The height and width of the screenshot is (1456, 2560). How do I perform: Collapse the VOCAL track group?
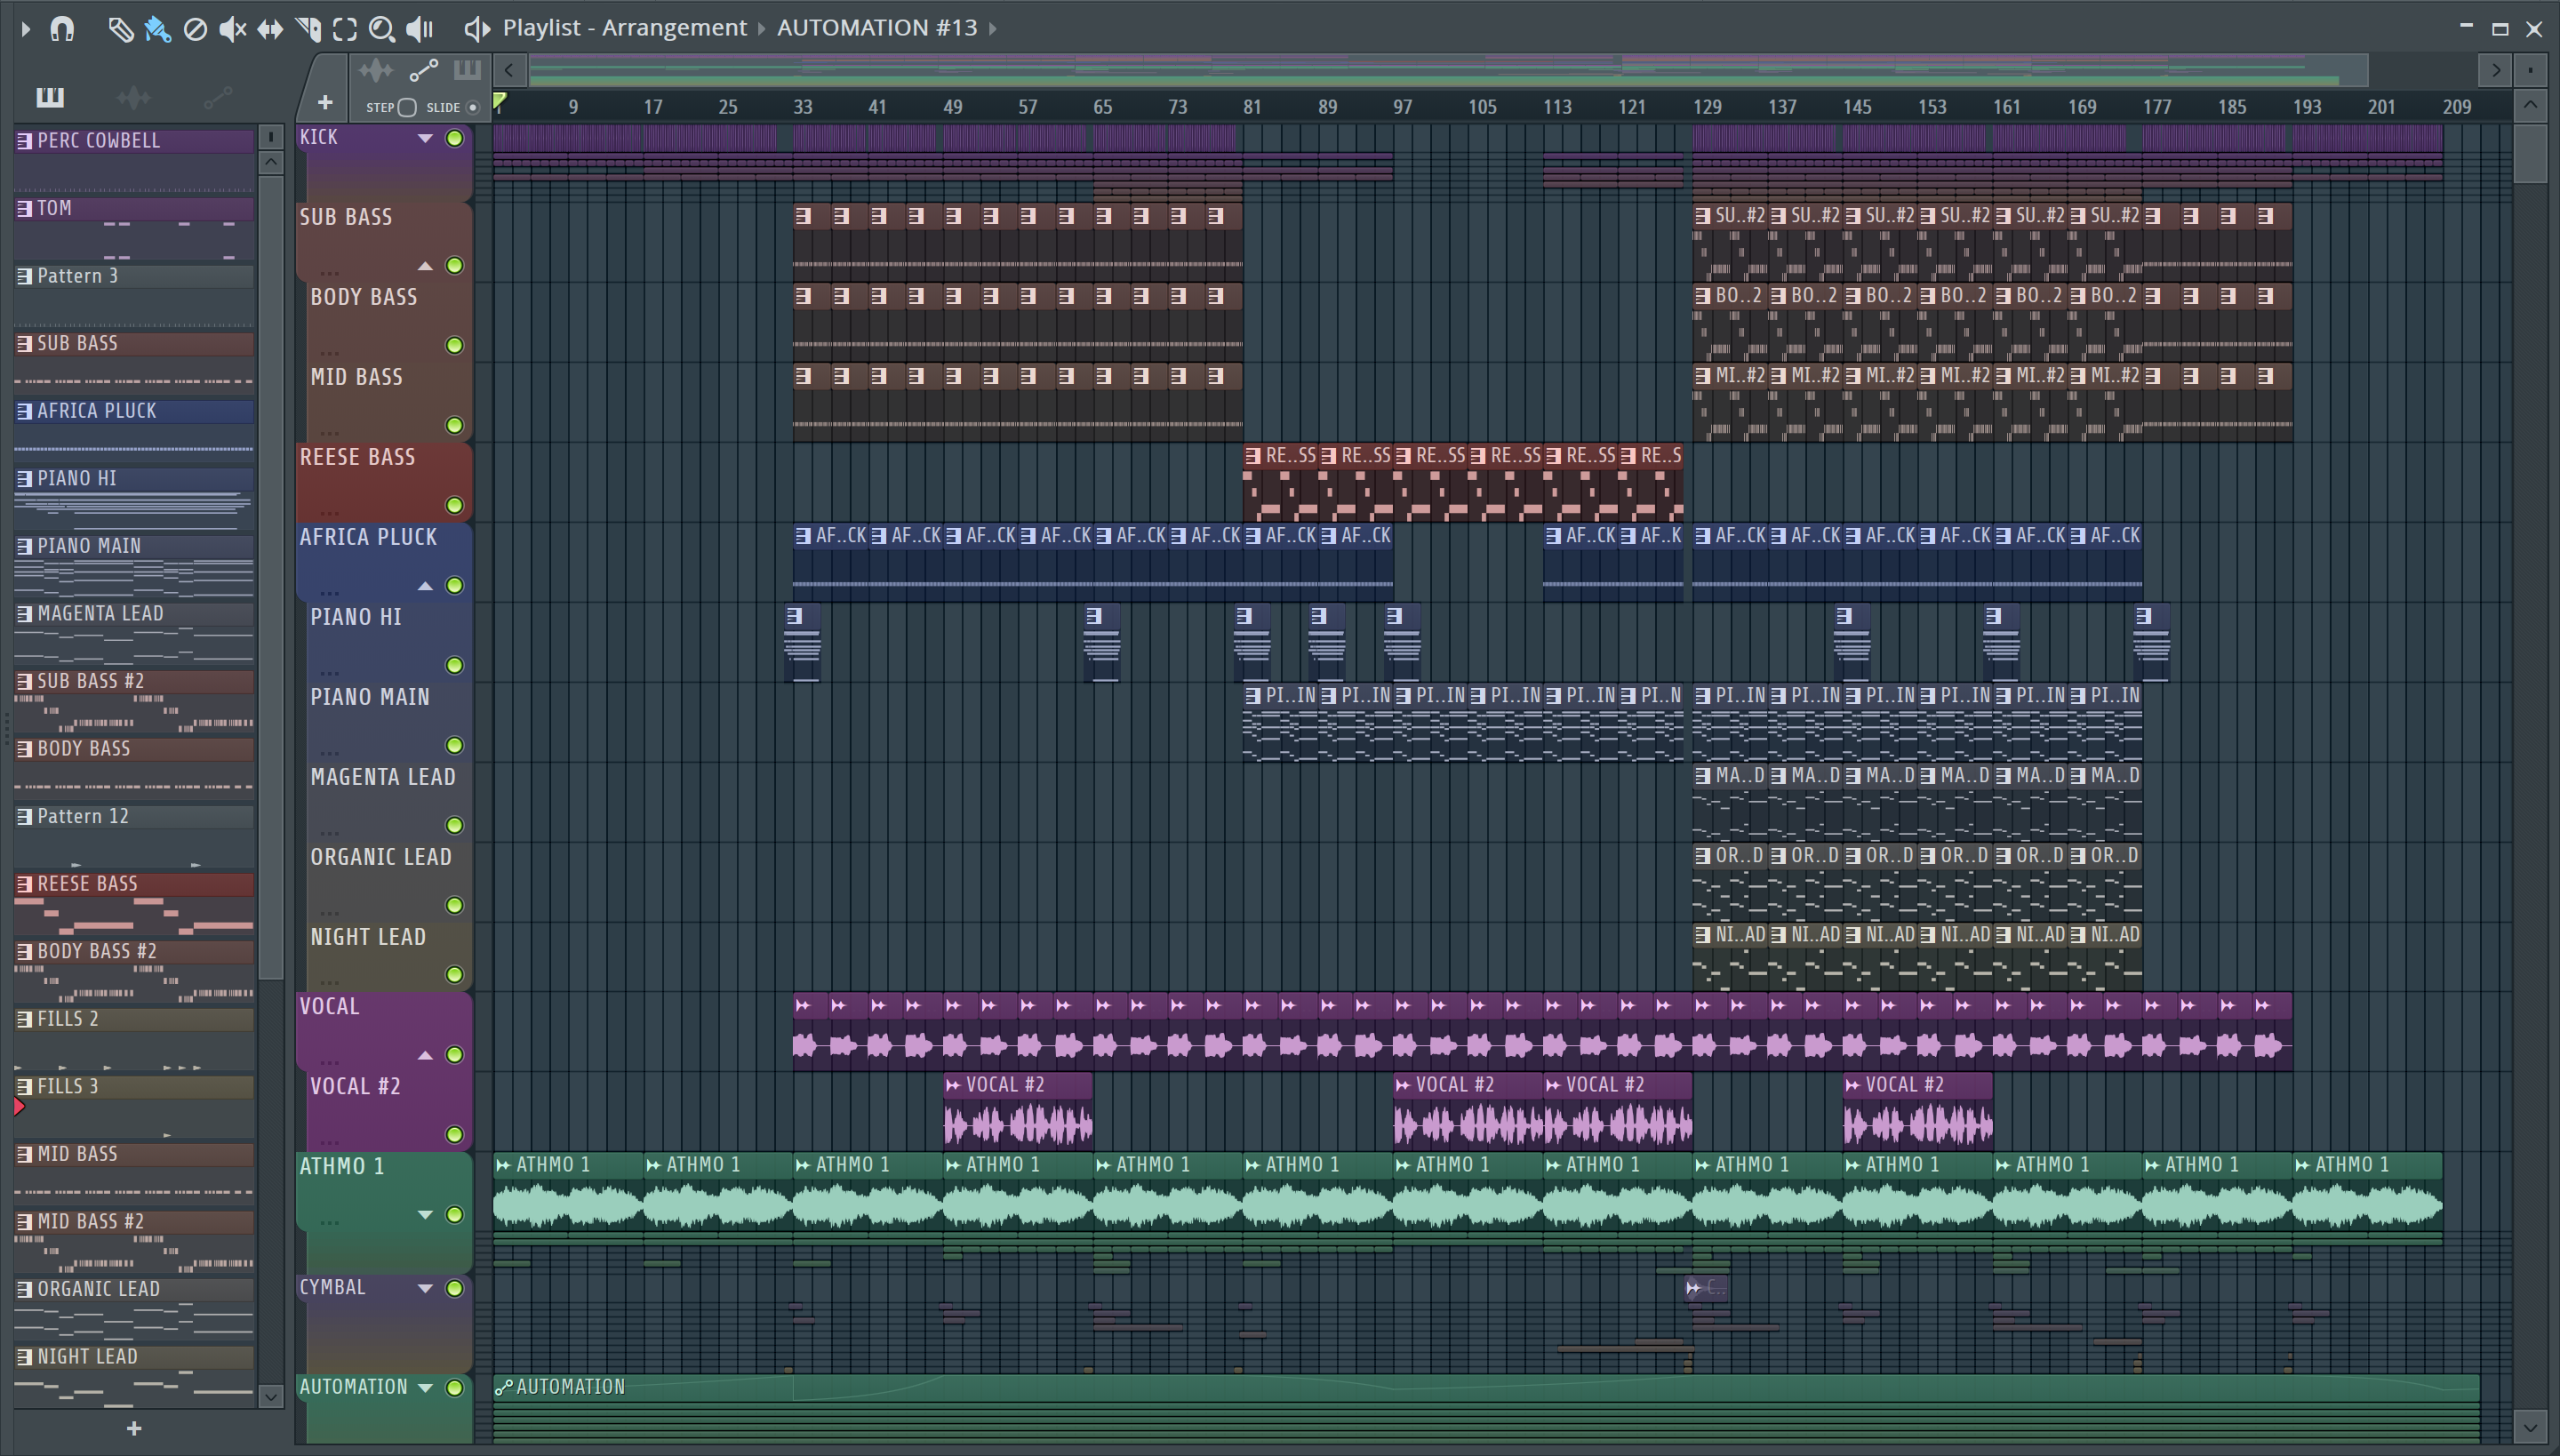coord(425,1055)
